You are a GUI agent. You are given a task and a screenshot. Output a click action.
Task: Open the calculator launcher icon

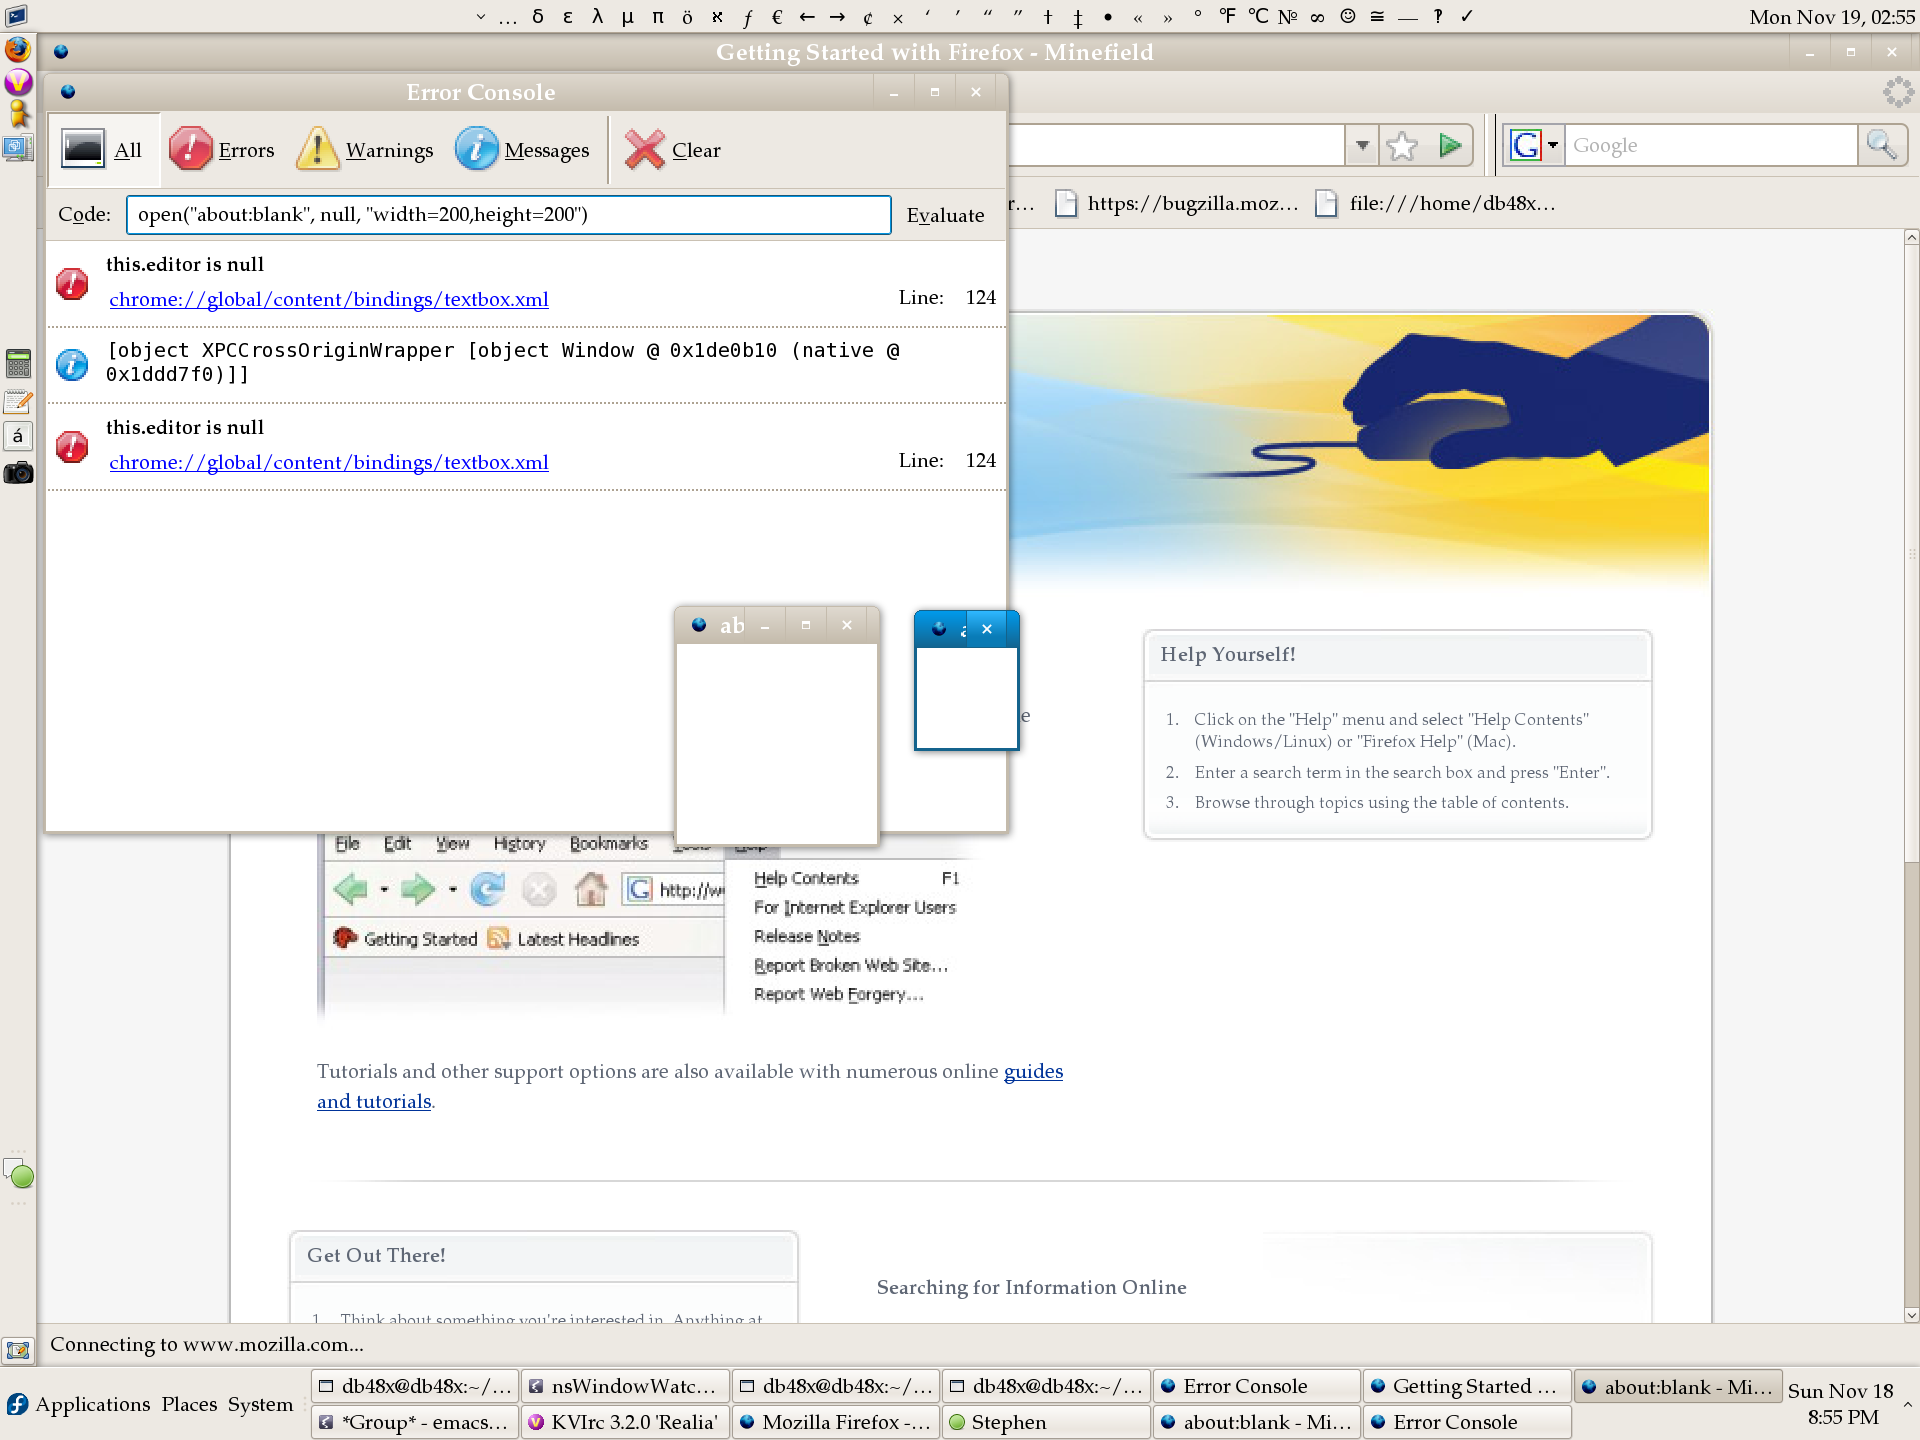[x=18, y=363]
